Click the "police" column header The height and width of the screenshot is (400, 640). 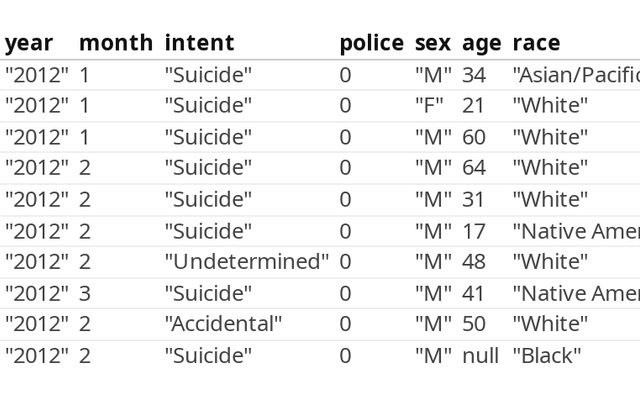point(371,43)
